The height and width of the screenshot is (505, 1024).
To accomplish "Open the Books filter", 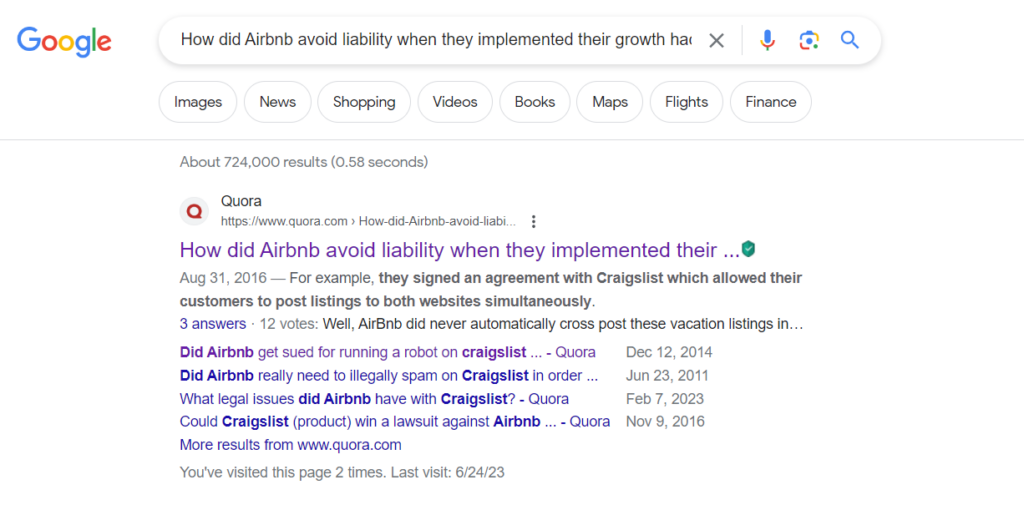I will pyautogui.click(x=535, y=102).
